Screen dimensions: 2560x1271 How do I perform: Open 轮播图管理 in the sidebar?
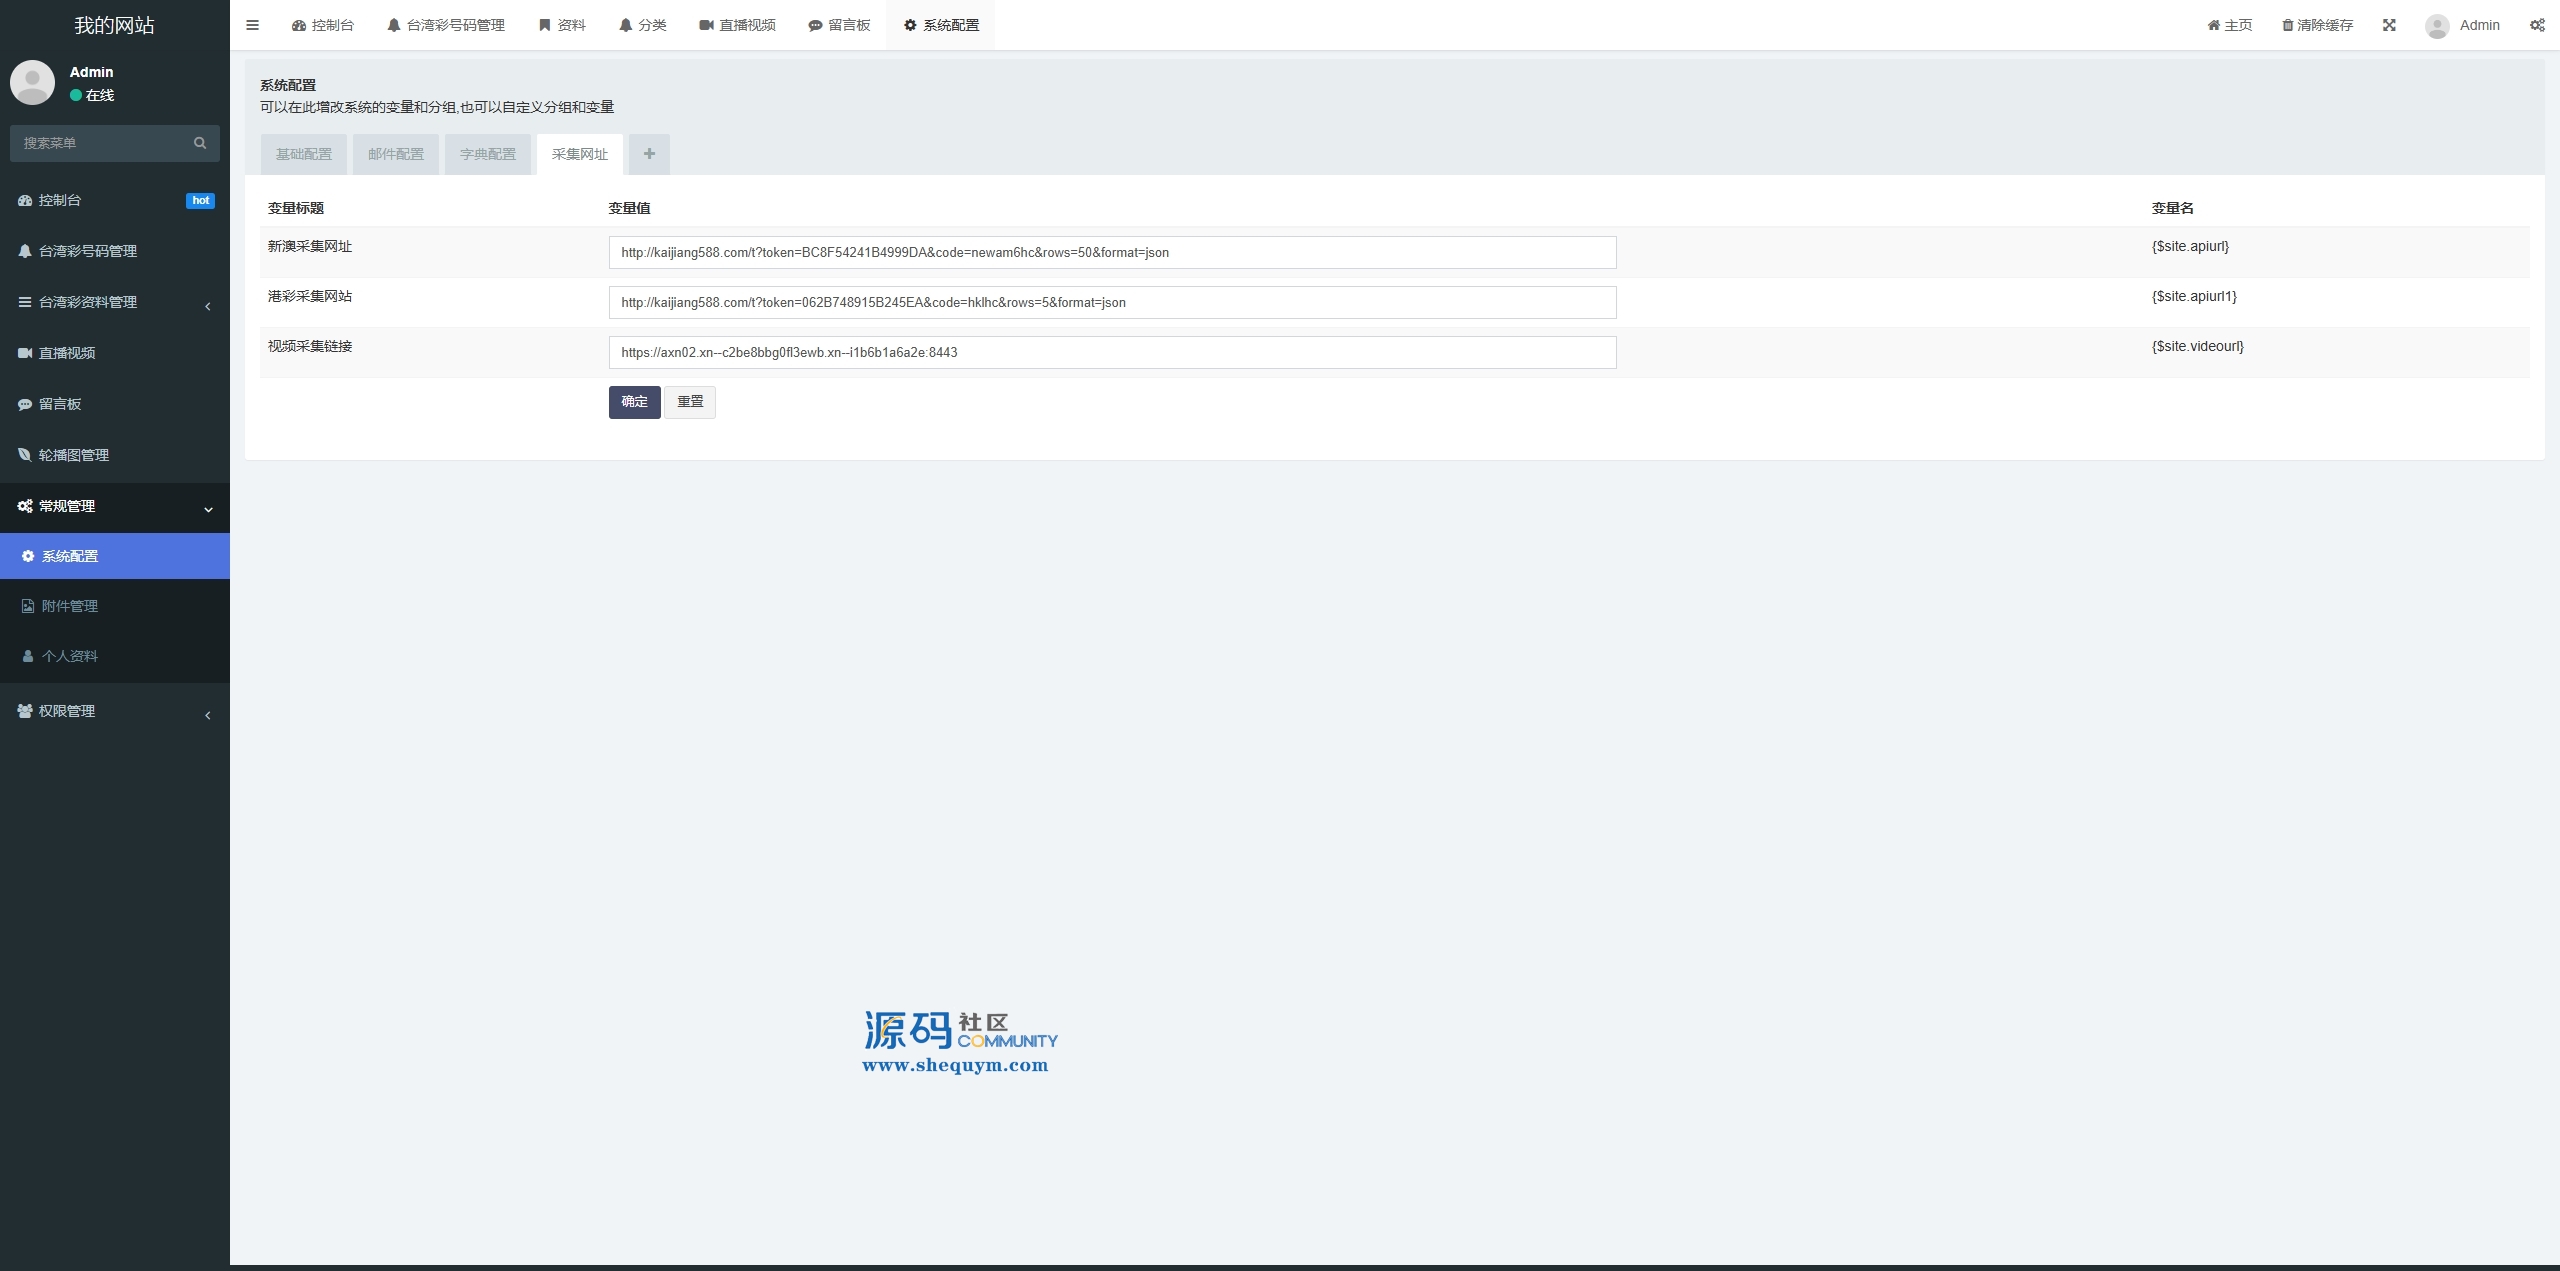[x=73, y=455]
